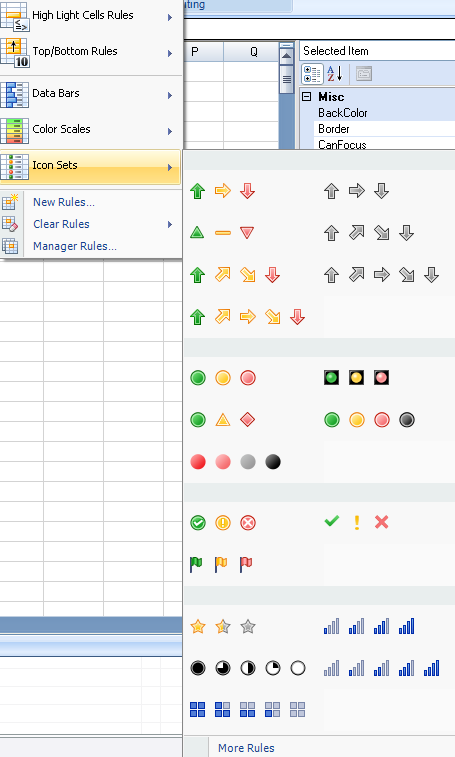Collapse the Misc category in property grid
The width and height of the screenshot is (455, 757).
coord(306,97)
